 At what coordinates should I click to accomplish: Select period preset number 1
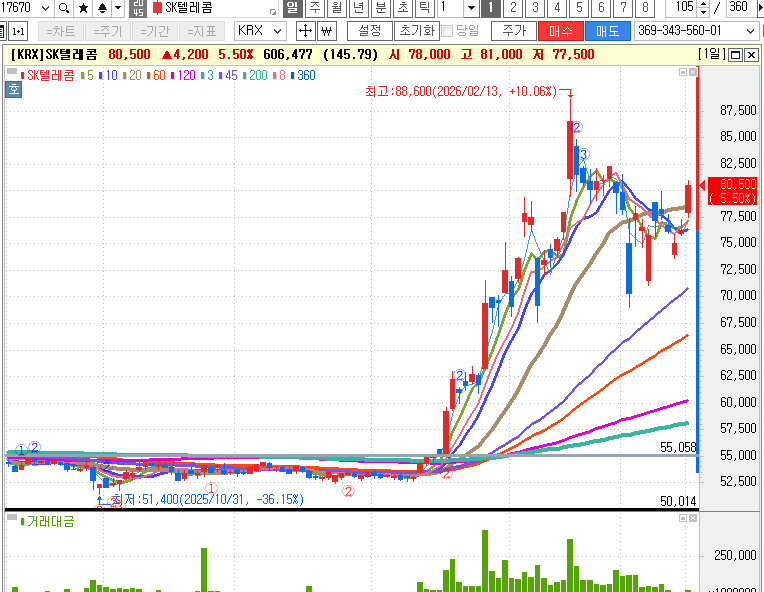[x=491, y=8]
